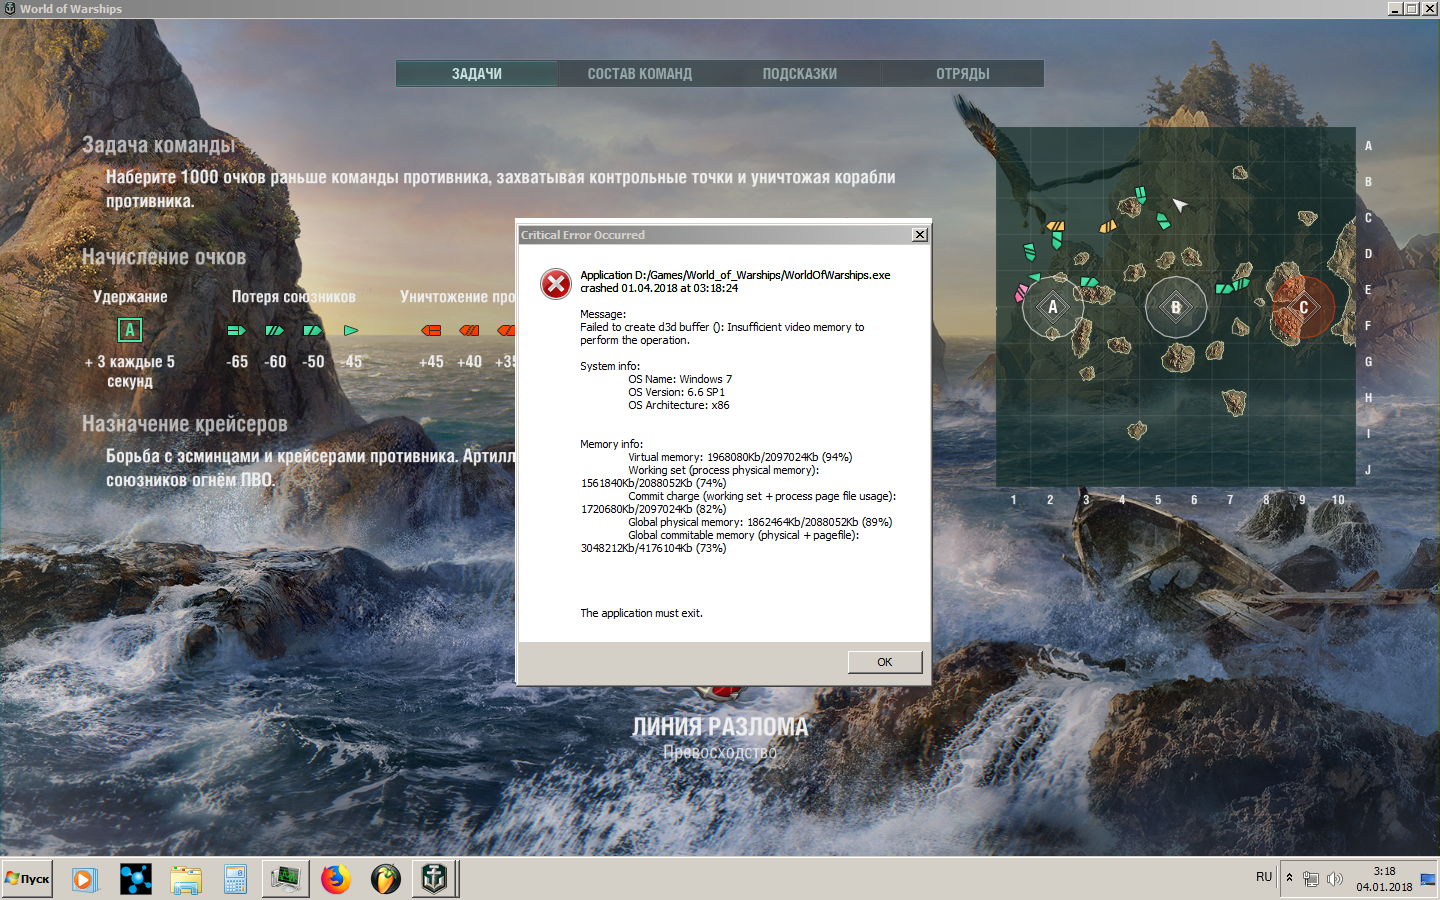Click the white player arrow on the minimap
The height and width of the screenshot is (900, 1440).
coord(1180,204)
